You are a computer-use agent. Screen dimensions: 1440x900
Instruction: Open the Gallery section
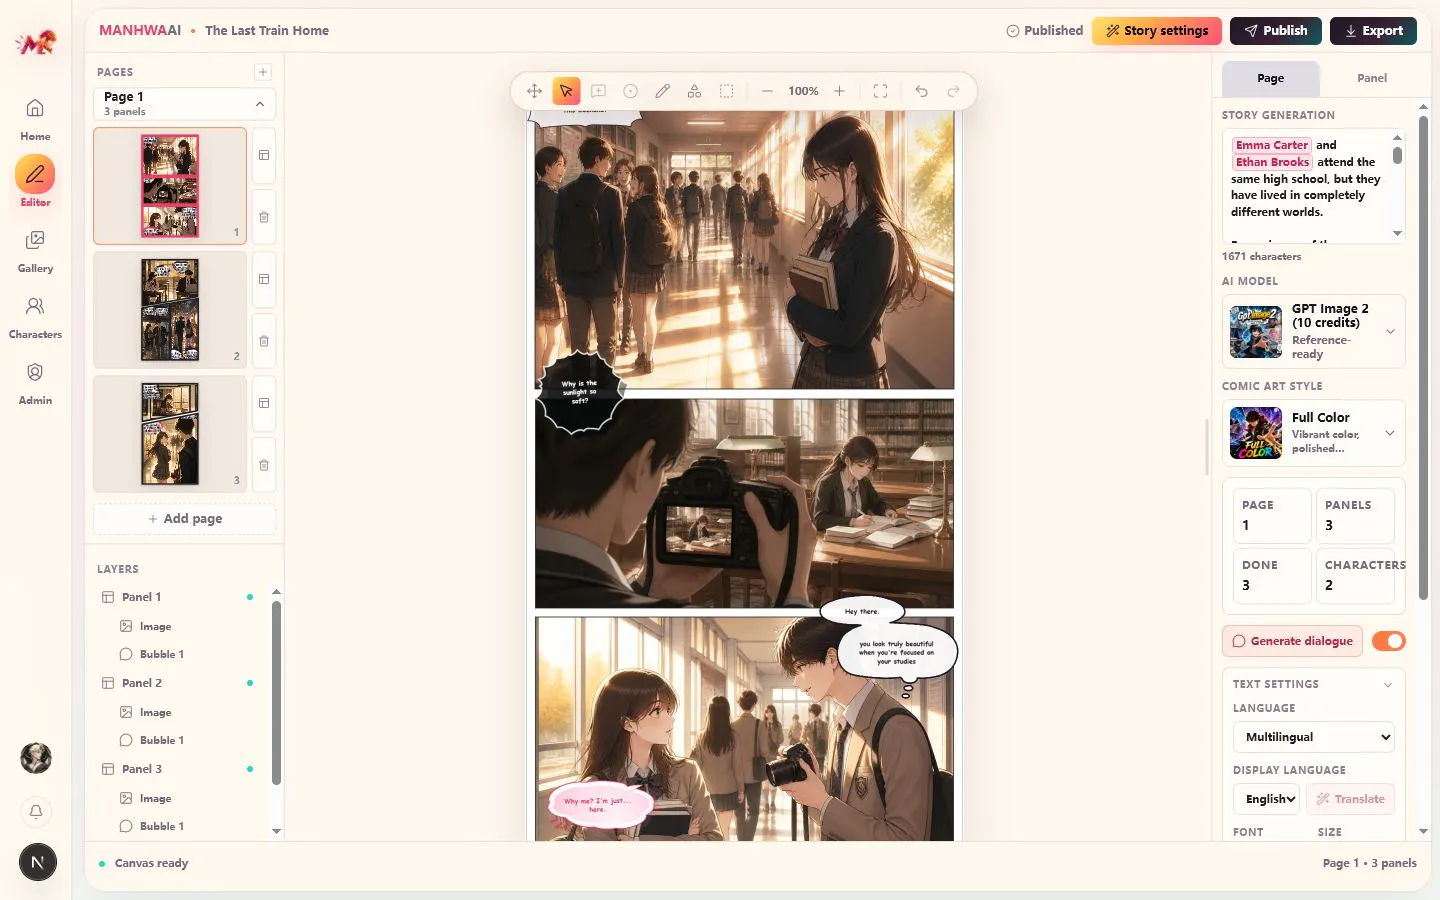[x=35, y=251]
